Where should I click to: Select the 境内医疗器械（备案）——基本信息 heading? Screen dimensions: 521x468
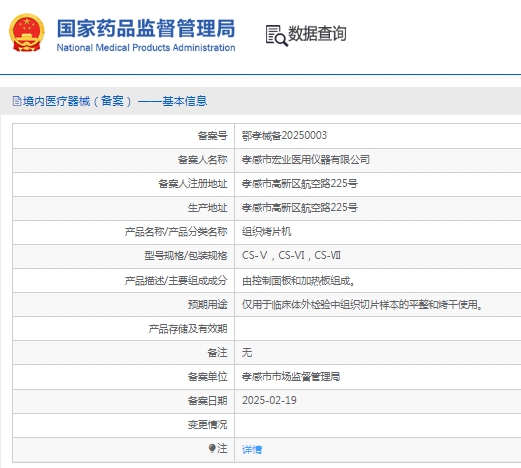pyautogui.click(x=115, y=101)
